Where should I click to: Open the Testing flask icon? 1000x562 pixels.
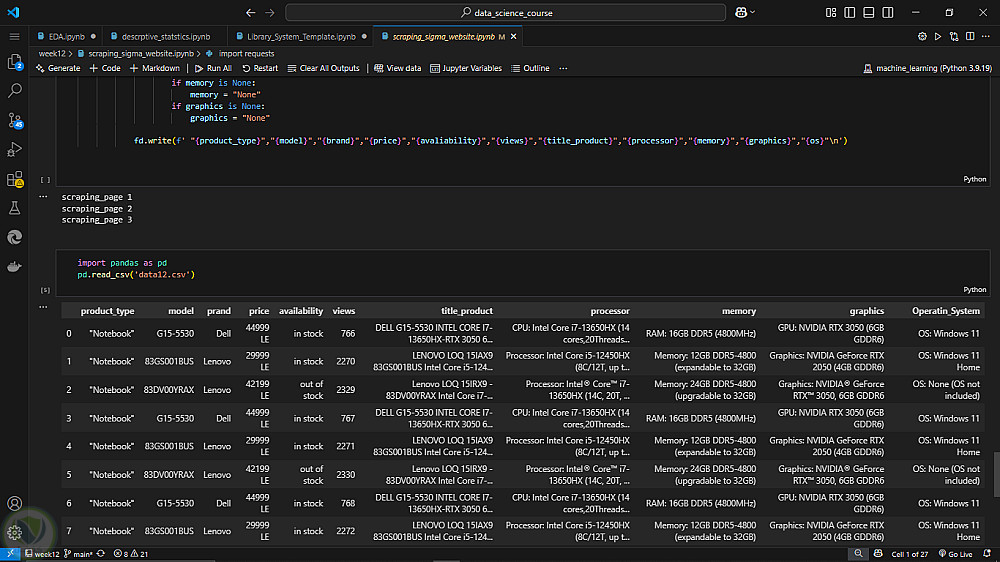pyautogui.click(x=15, y=209)
